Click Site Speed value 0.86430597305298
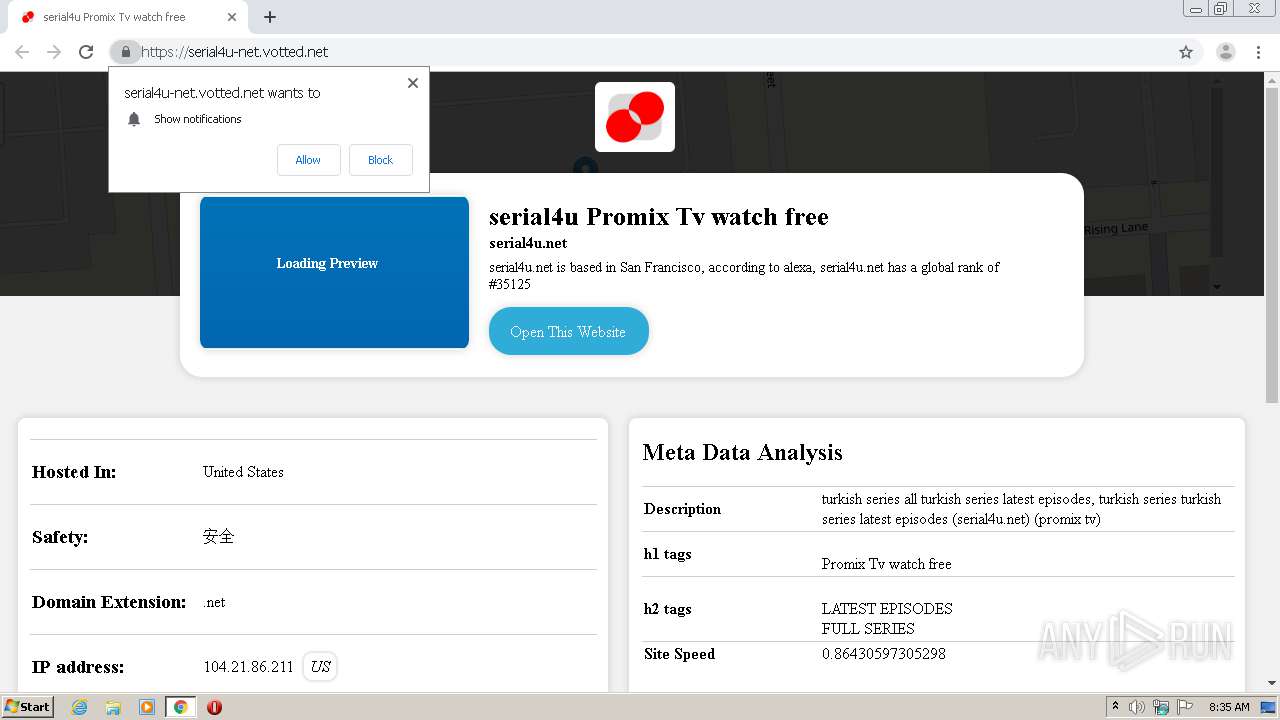This screenshot has width=1280, height=720. [884, 654]
